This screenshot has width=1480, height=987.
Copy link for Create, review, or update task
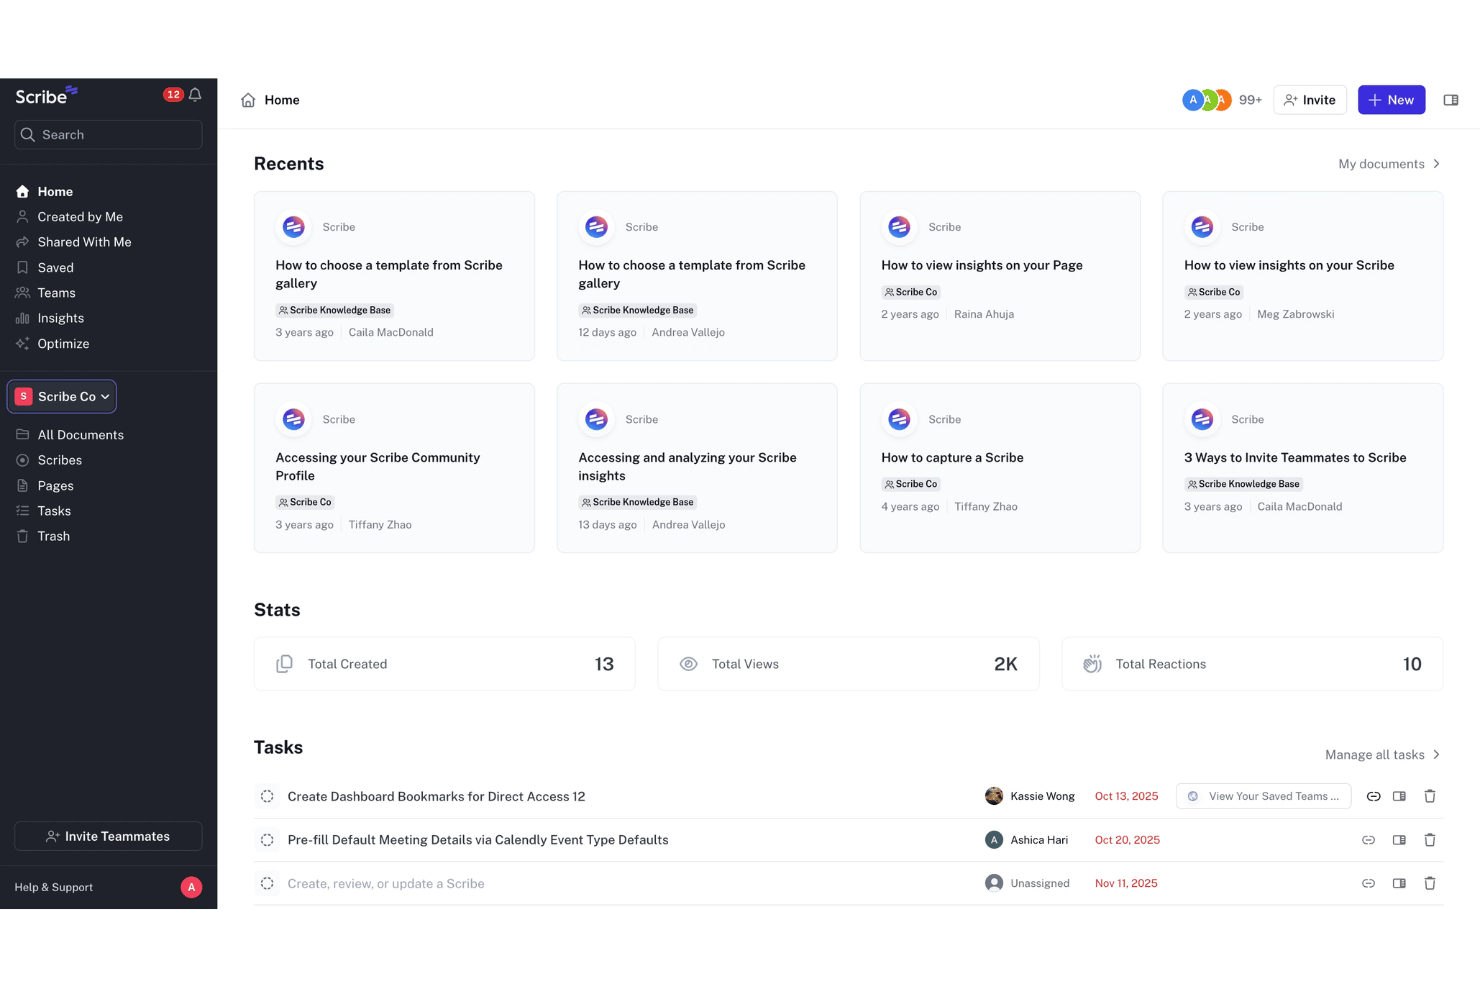pyautogui.click(x=1368, y=884)
